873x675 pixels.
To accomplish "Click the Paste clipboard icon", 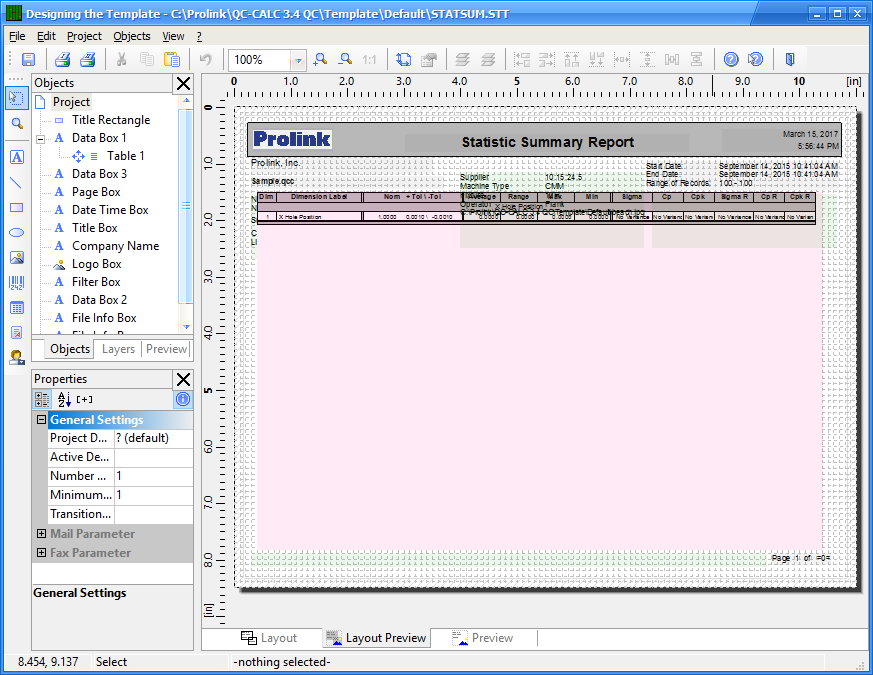I will [172, 60].
